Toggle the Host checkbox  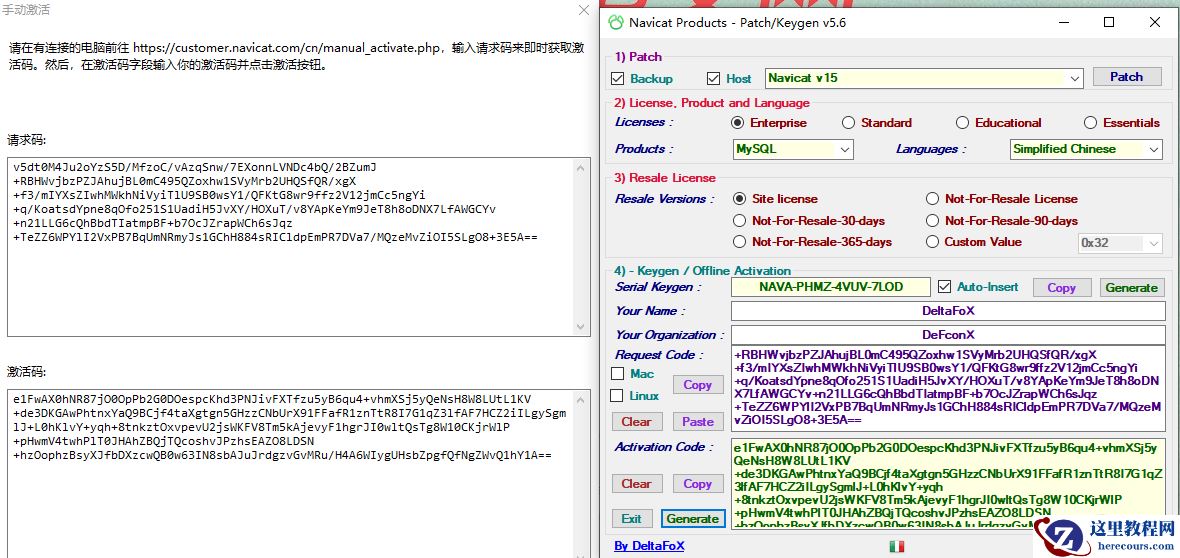point(713,78)
